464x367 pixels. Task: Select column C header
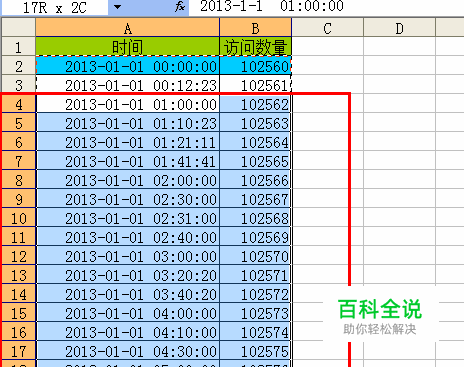pos(328,27)
